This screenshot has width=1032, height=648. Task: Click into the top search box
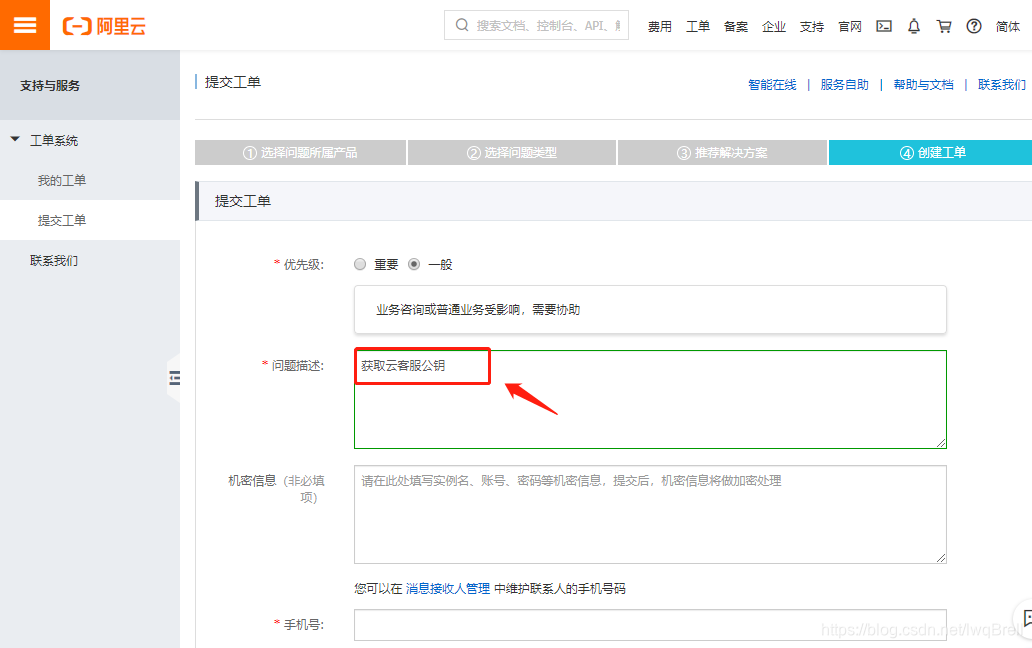click(x=536, y=25)
